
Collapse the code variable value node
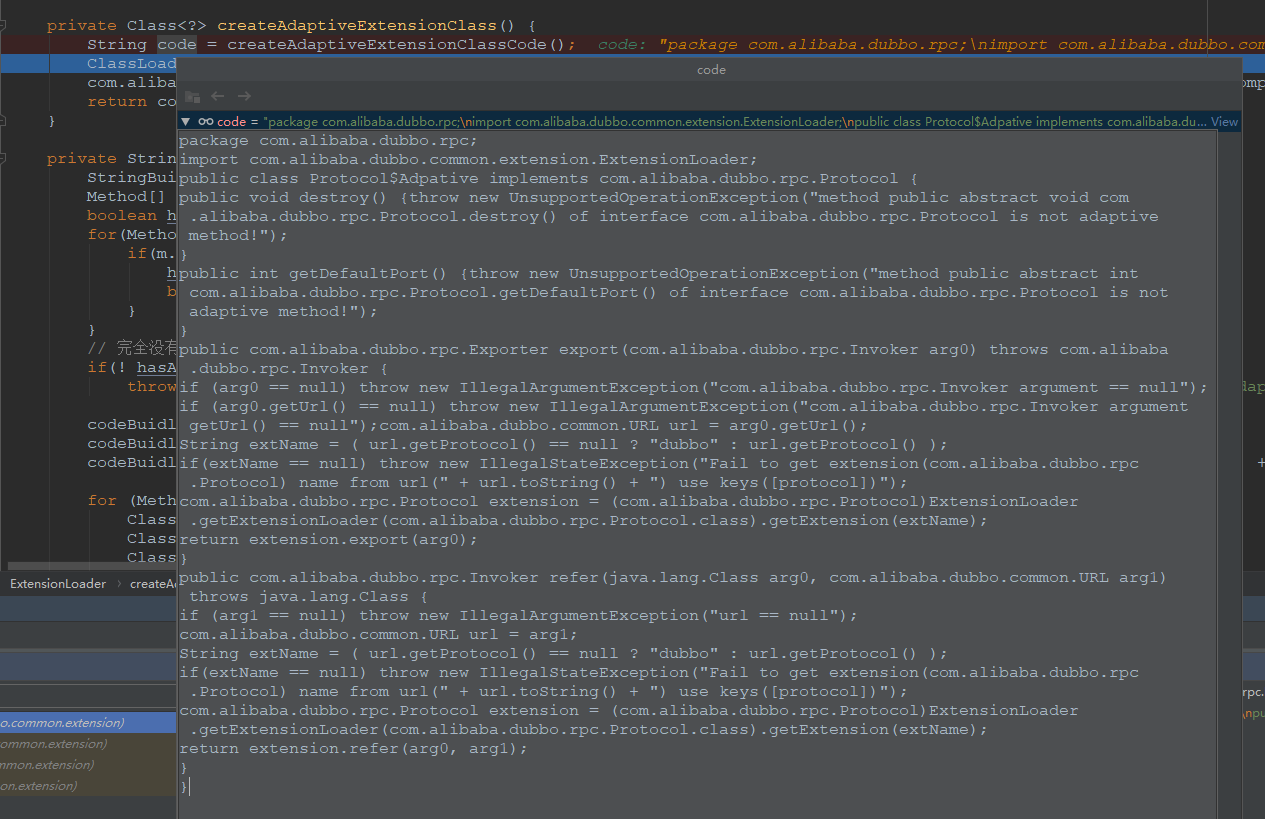coord(186,122)
